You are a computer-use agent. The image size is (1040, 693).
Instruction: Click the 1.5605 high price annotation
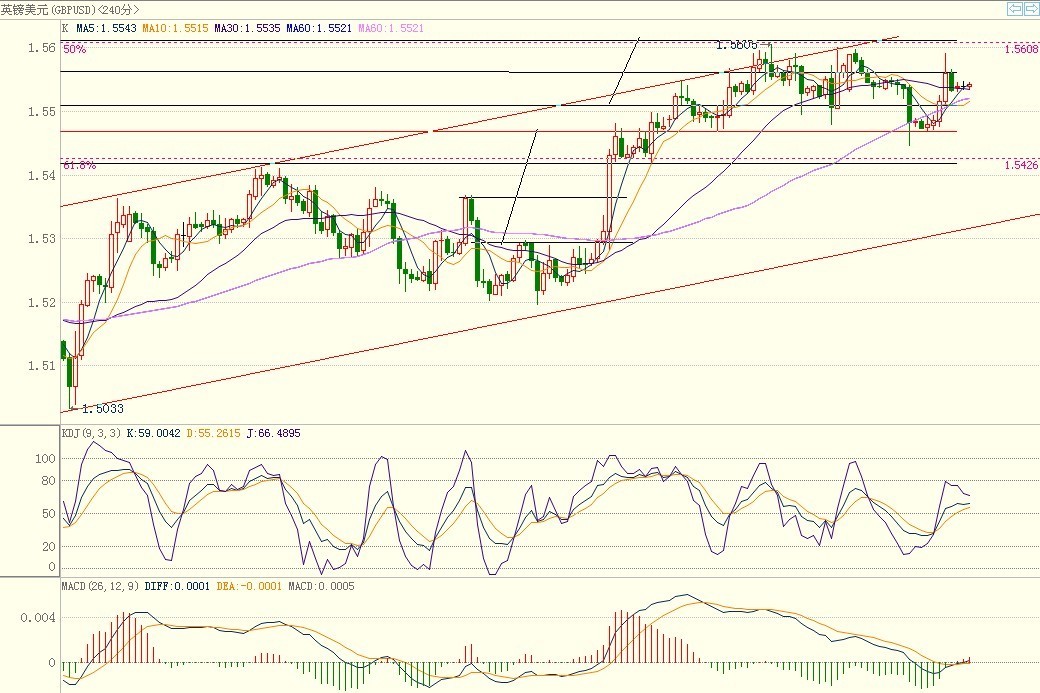tap(736, 45)
